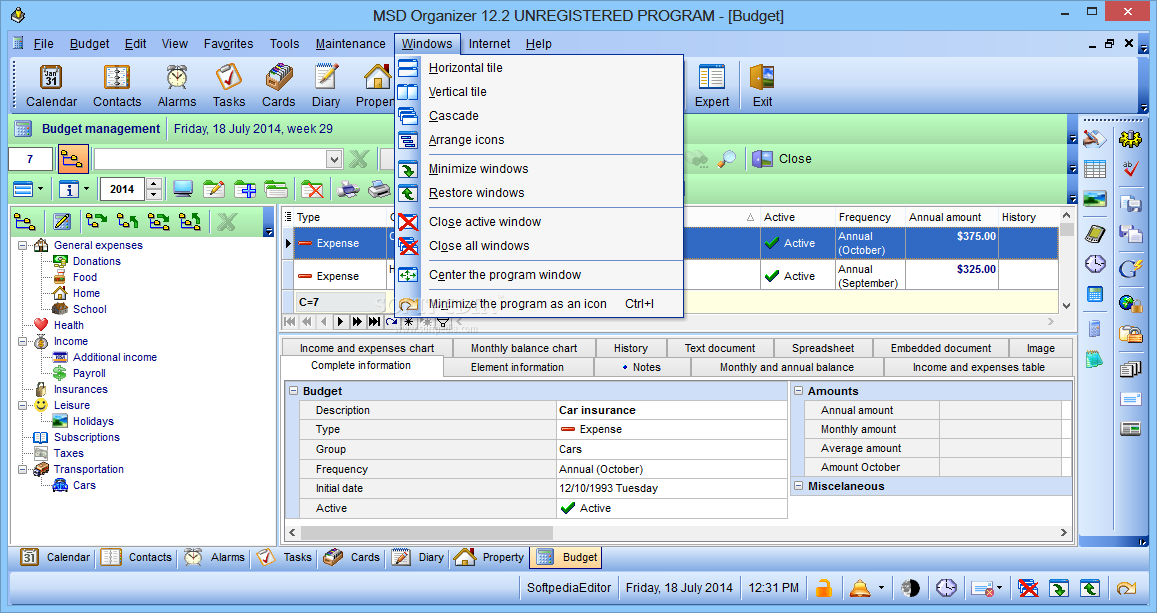This screenshot has width=1157, height=613.
Task: Click the bell alarm icon in status bar
Action: [860, 588]
